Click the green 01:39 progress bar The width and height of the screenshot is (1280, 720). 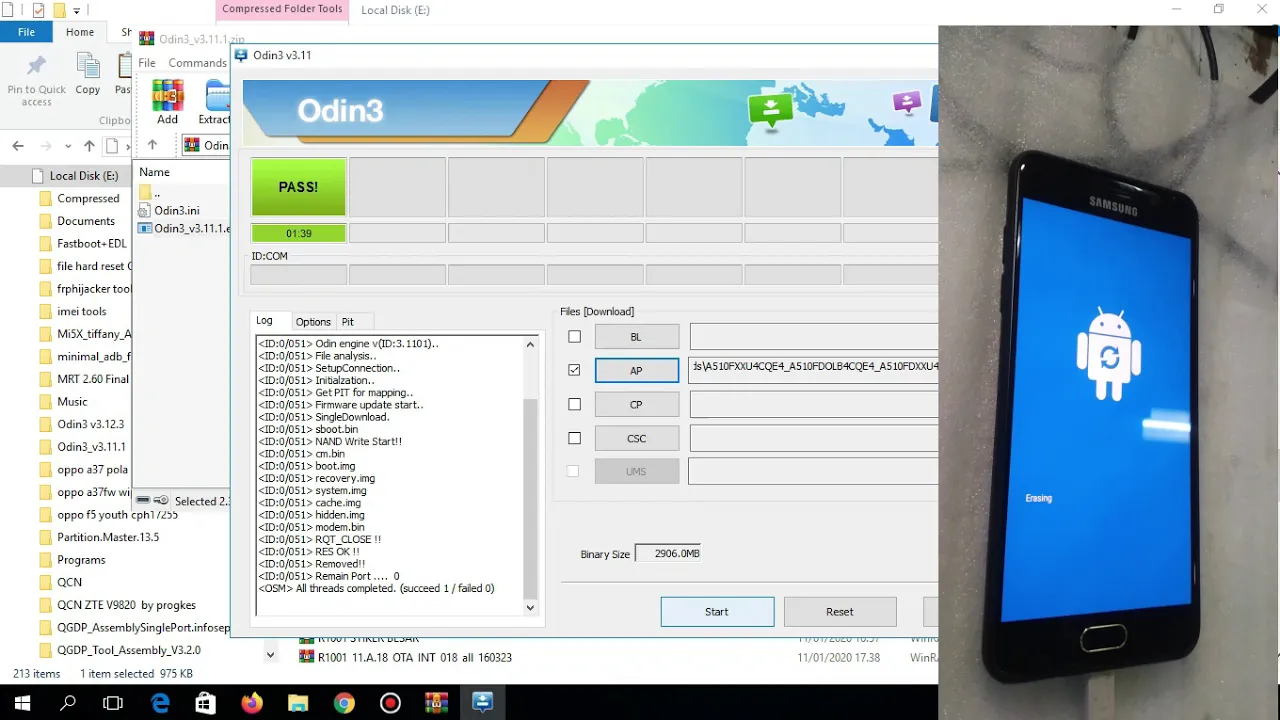tap(299, 233)
